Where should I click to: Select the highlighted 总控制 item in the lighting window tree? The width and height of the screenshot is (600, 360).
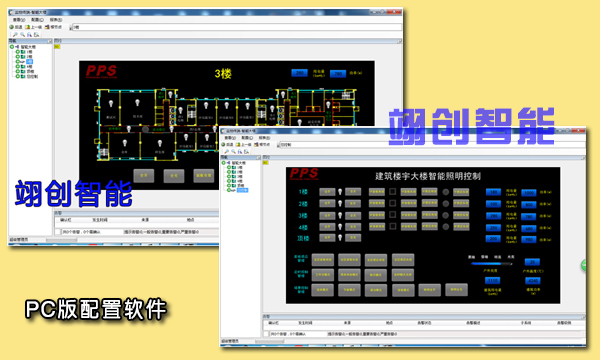[x=242, y=190]
